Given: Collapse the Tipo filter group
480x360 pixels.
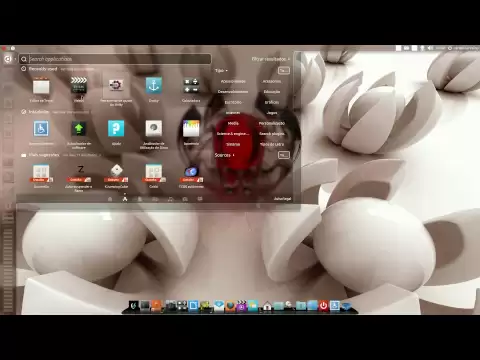Looking at the screenshot, I should (x=221, y=70).
